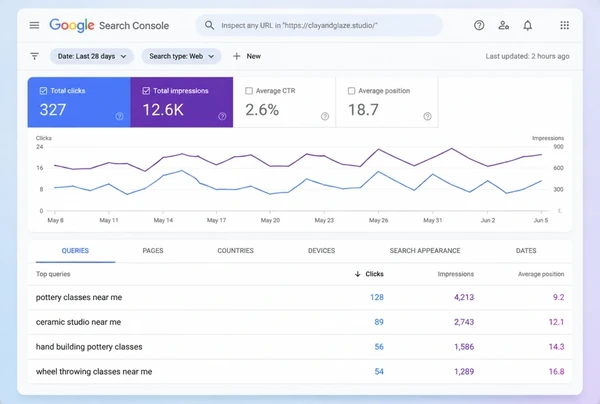
Task: Click the 89 clicks value
Action: pos(379,322)
